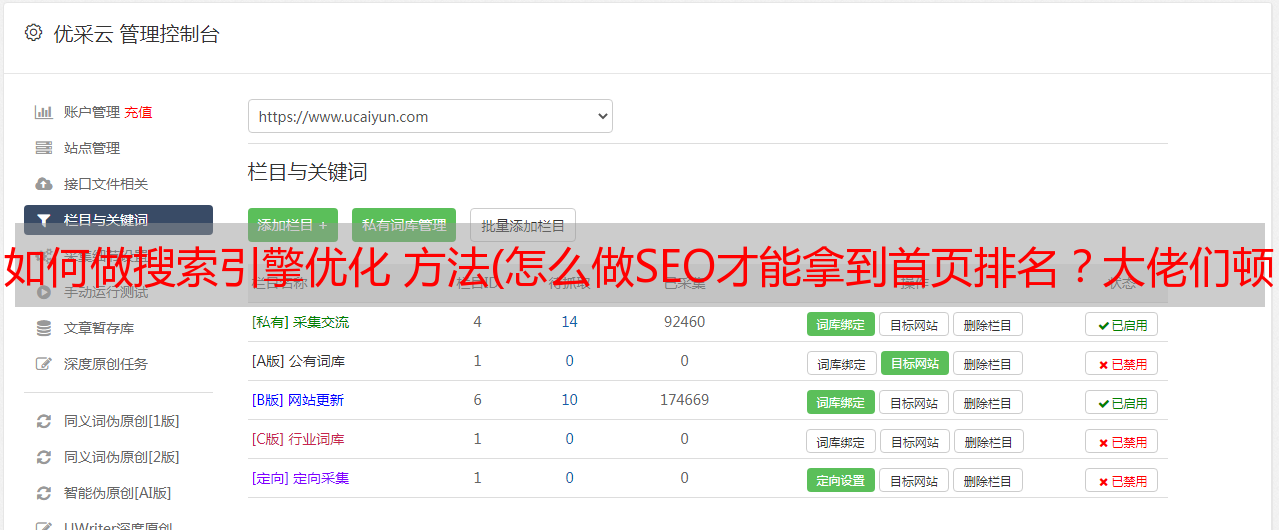
Task: Click the refresh icon for 同义词伪原创[1版]
Action: 44,421
